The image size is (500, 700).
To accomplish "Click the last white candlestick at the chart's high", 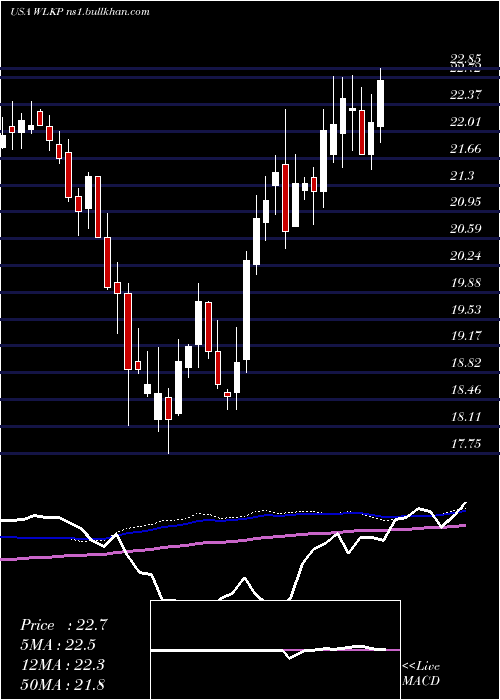I will (380, 104).
